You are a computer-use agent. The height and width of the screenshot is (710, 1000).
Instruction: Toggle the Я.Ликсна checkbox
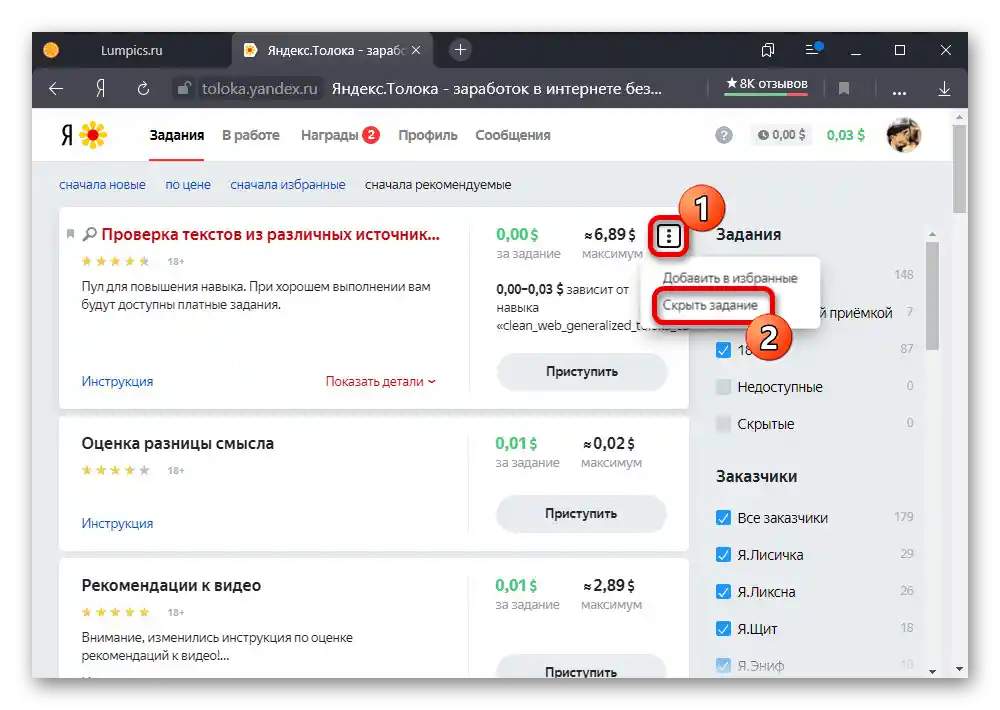[x=723, y=591]
